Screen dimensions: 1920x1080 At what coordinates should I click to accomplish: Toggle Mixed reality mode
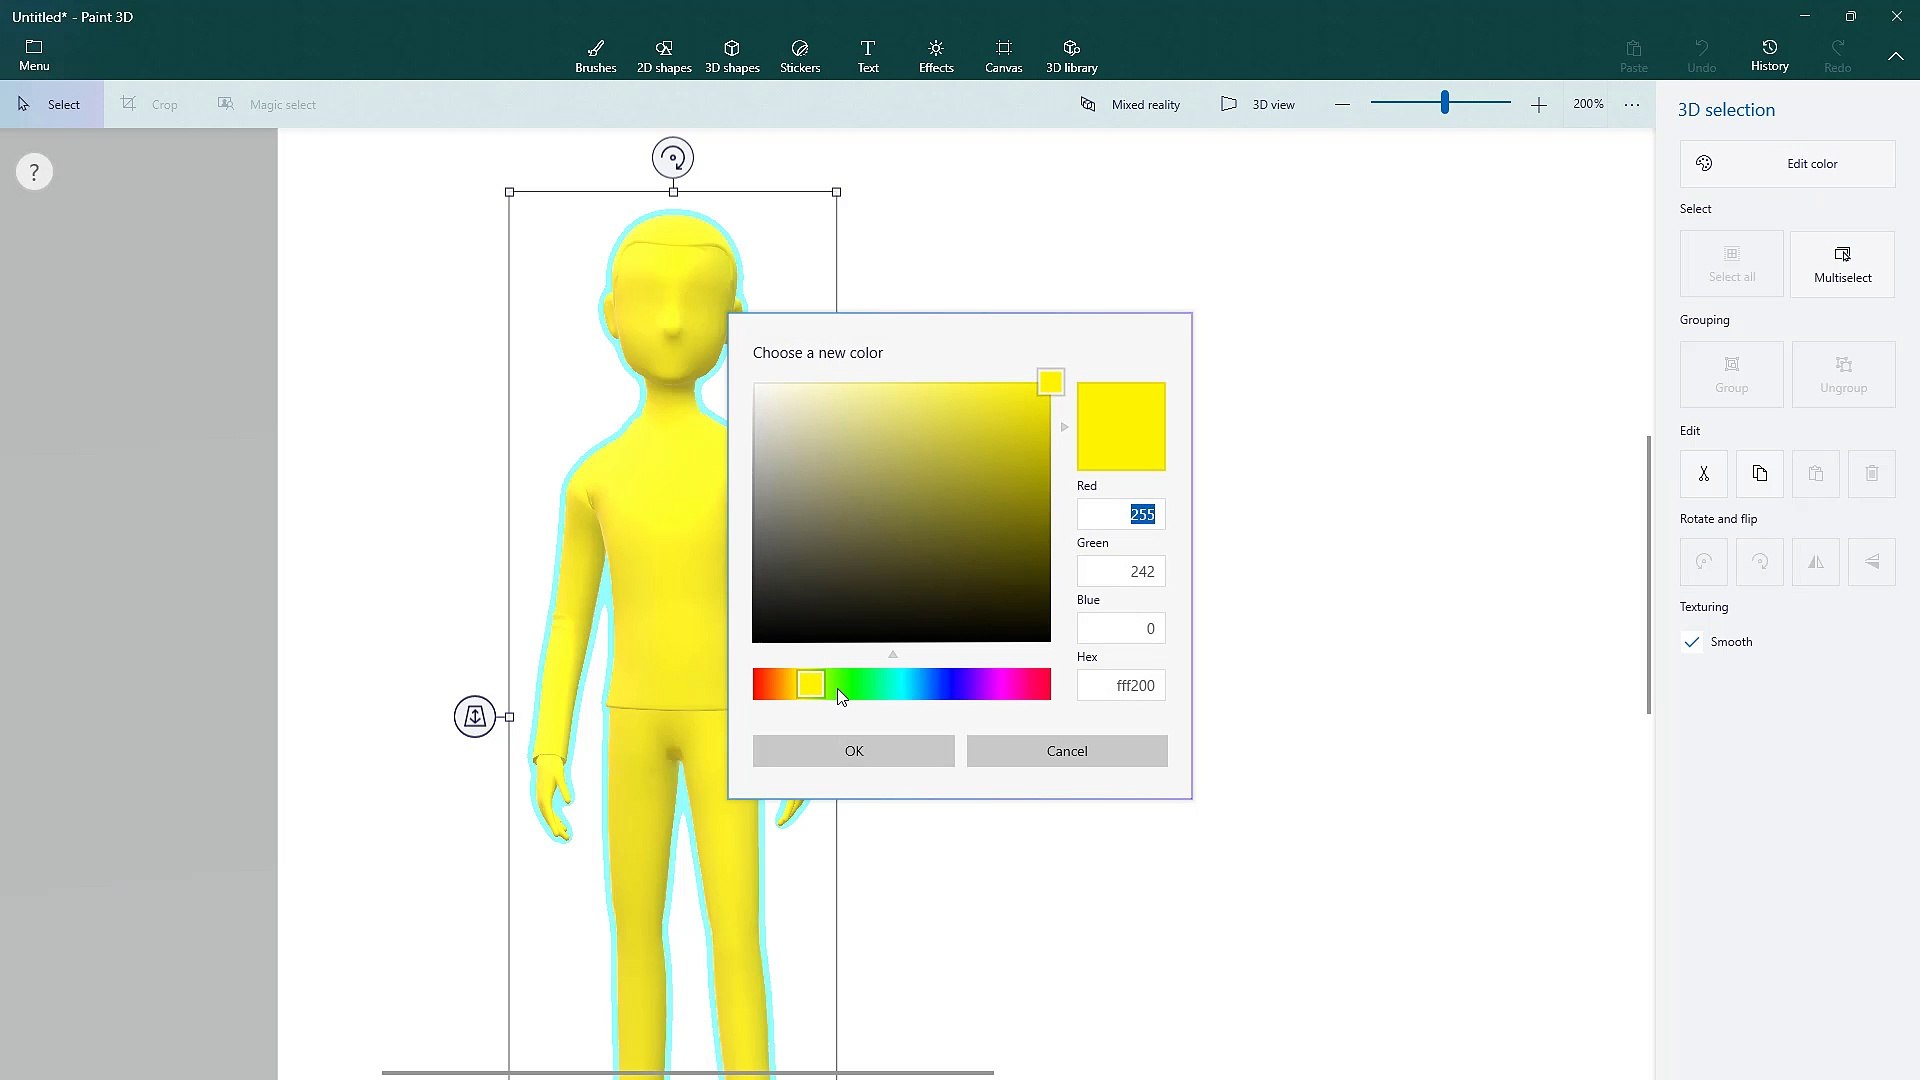[1130, 104]
